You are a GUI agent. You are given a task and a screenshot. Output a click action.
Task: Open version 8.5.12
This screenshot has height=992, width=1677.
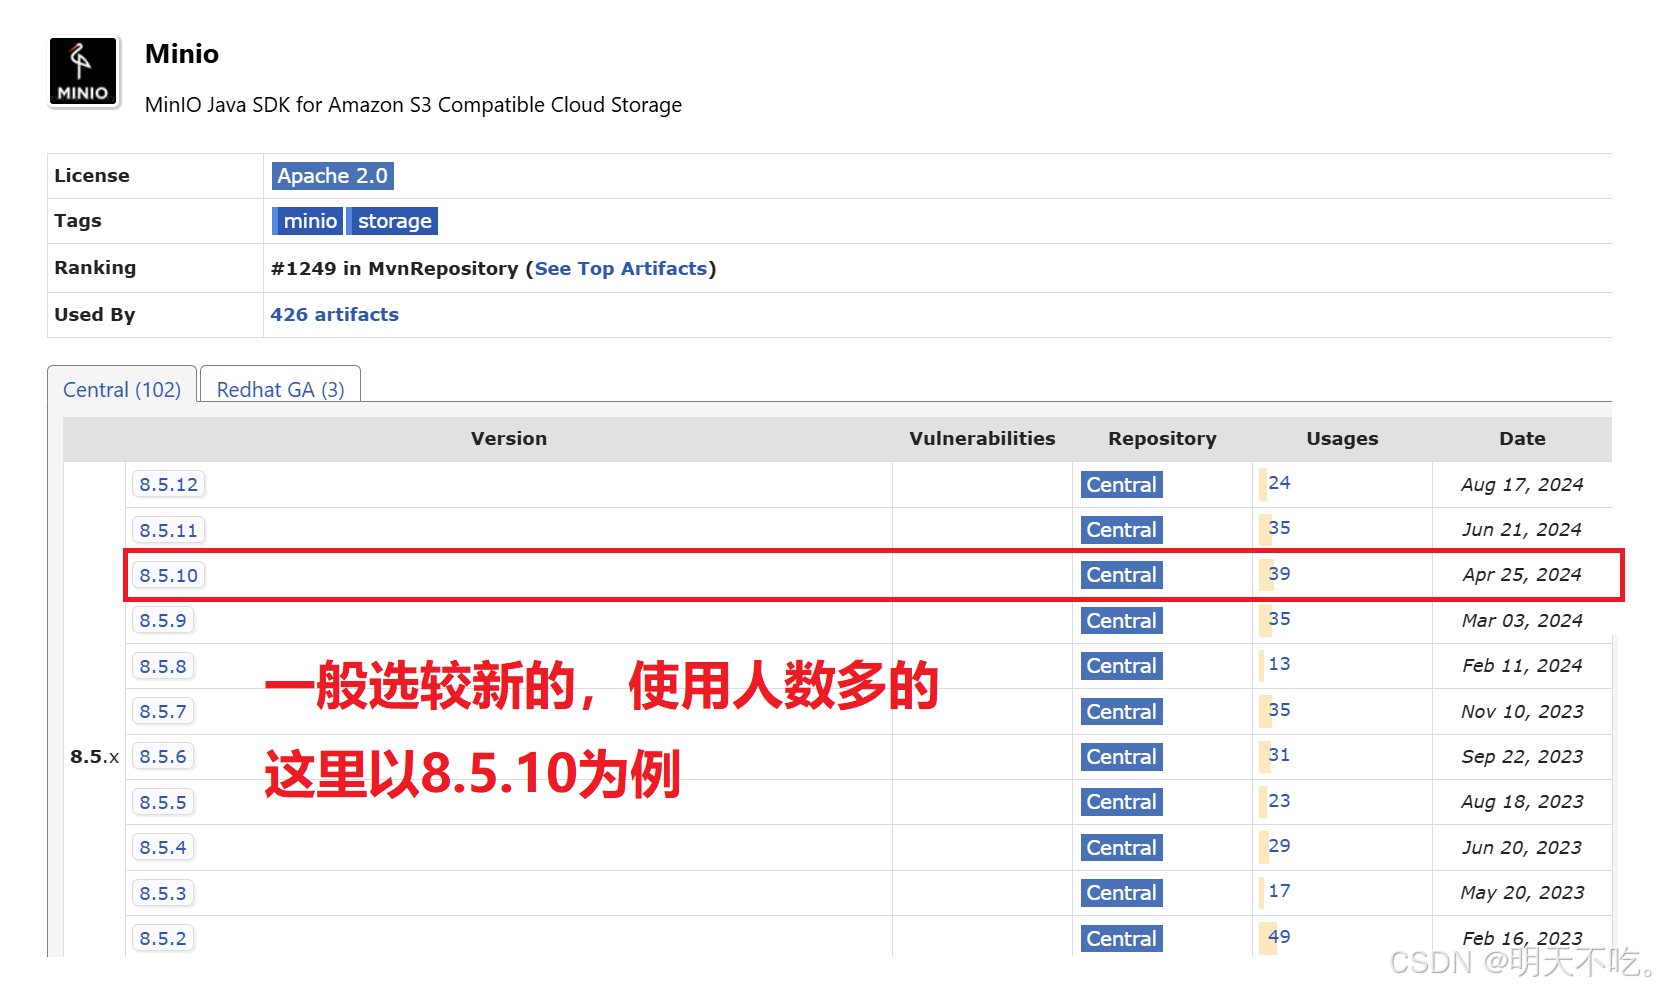(x=168, y=484)
